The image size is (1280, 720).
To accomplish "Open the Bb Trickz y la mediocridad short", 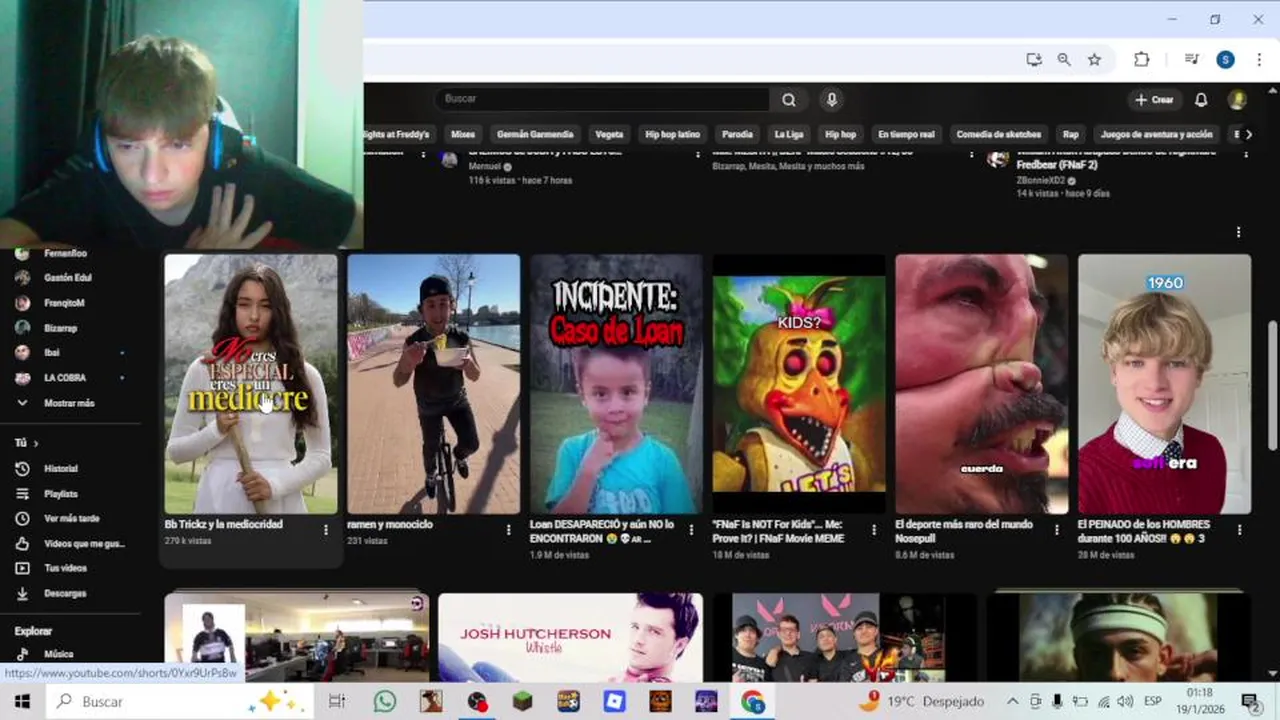I will point(251,384).
